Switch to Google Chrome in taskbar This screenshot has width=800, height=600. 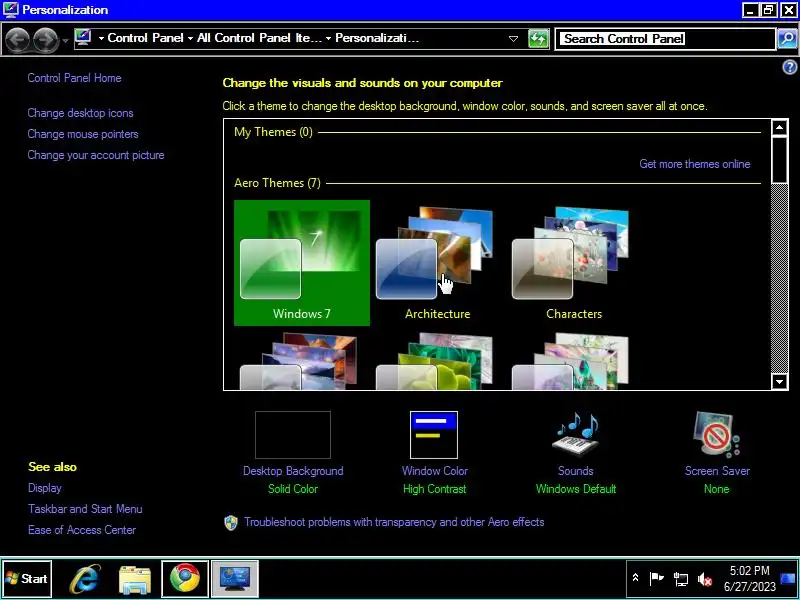point(185,579)
